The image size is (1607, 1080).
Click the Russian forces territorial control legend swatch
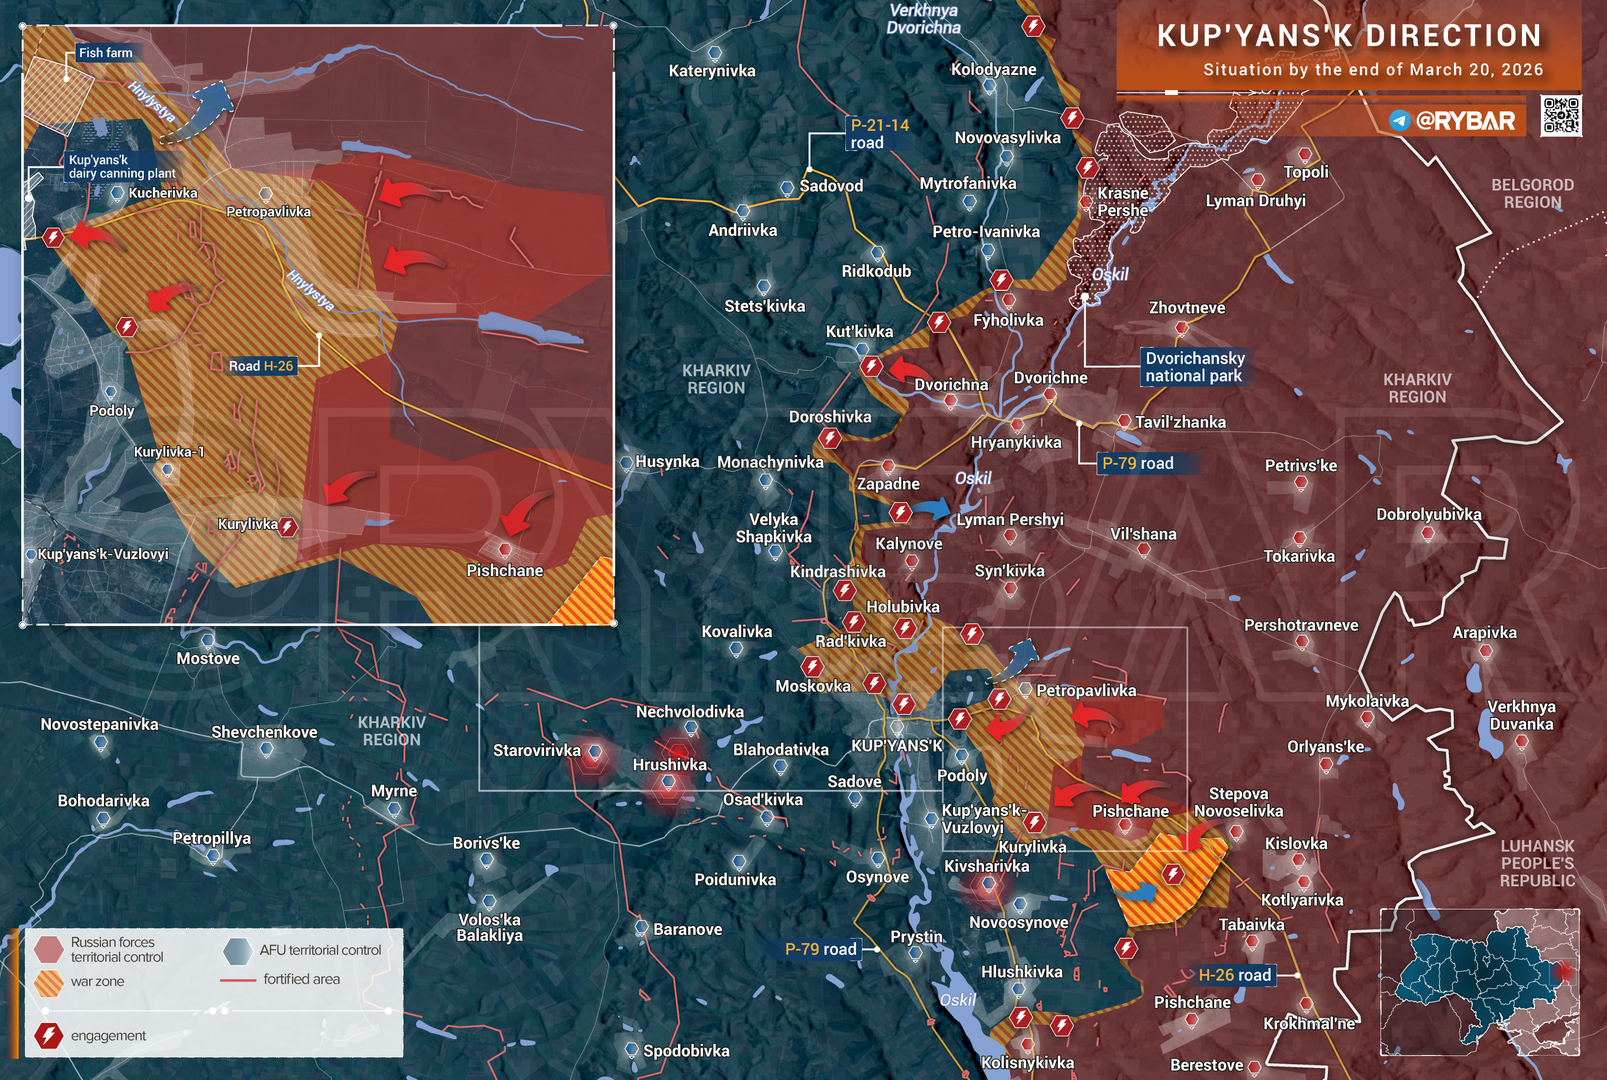coord(48,948)
